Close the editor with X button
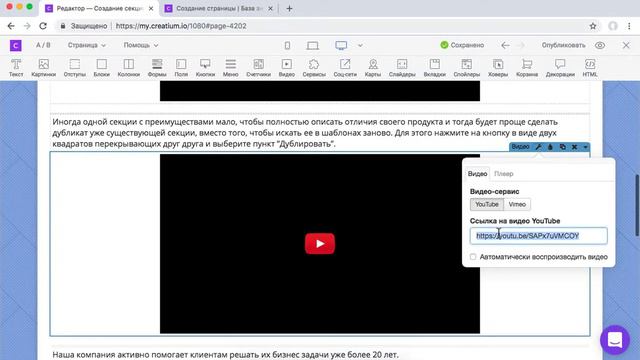 click(626, 45)
